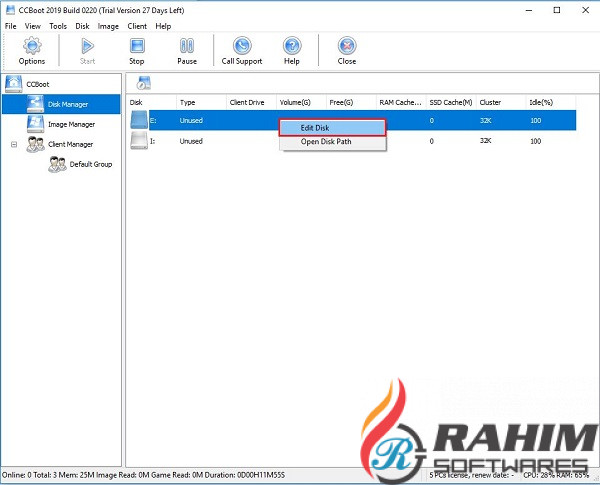The width and height of the screenshot is (600, 485).
Task: Click idle 100 value in E: row
Action: pyautogui.click(x=535, y=120)
